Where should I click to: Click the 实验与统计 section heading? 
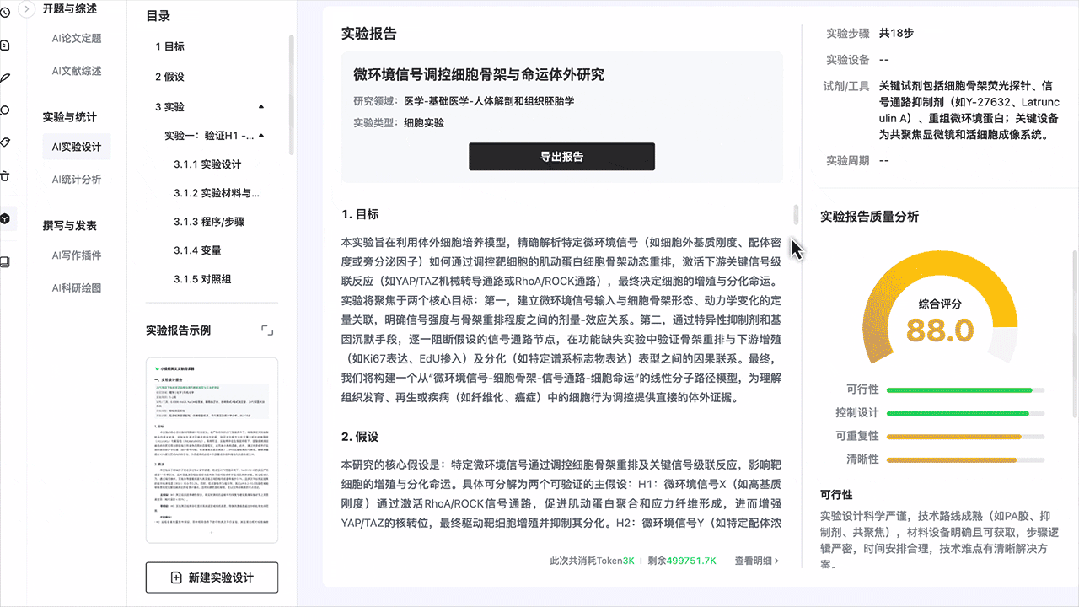click(x=70, y=116)
